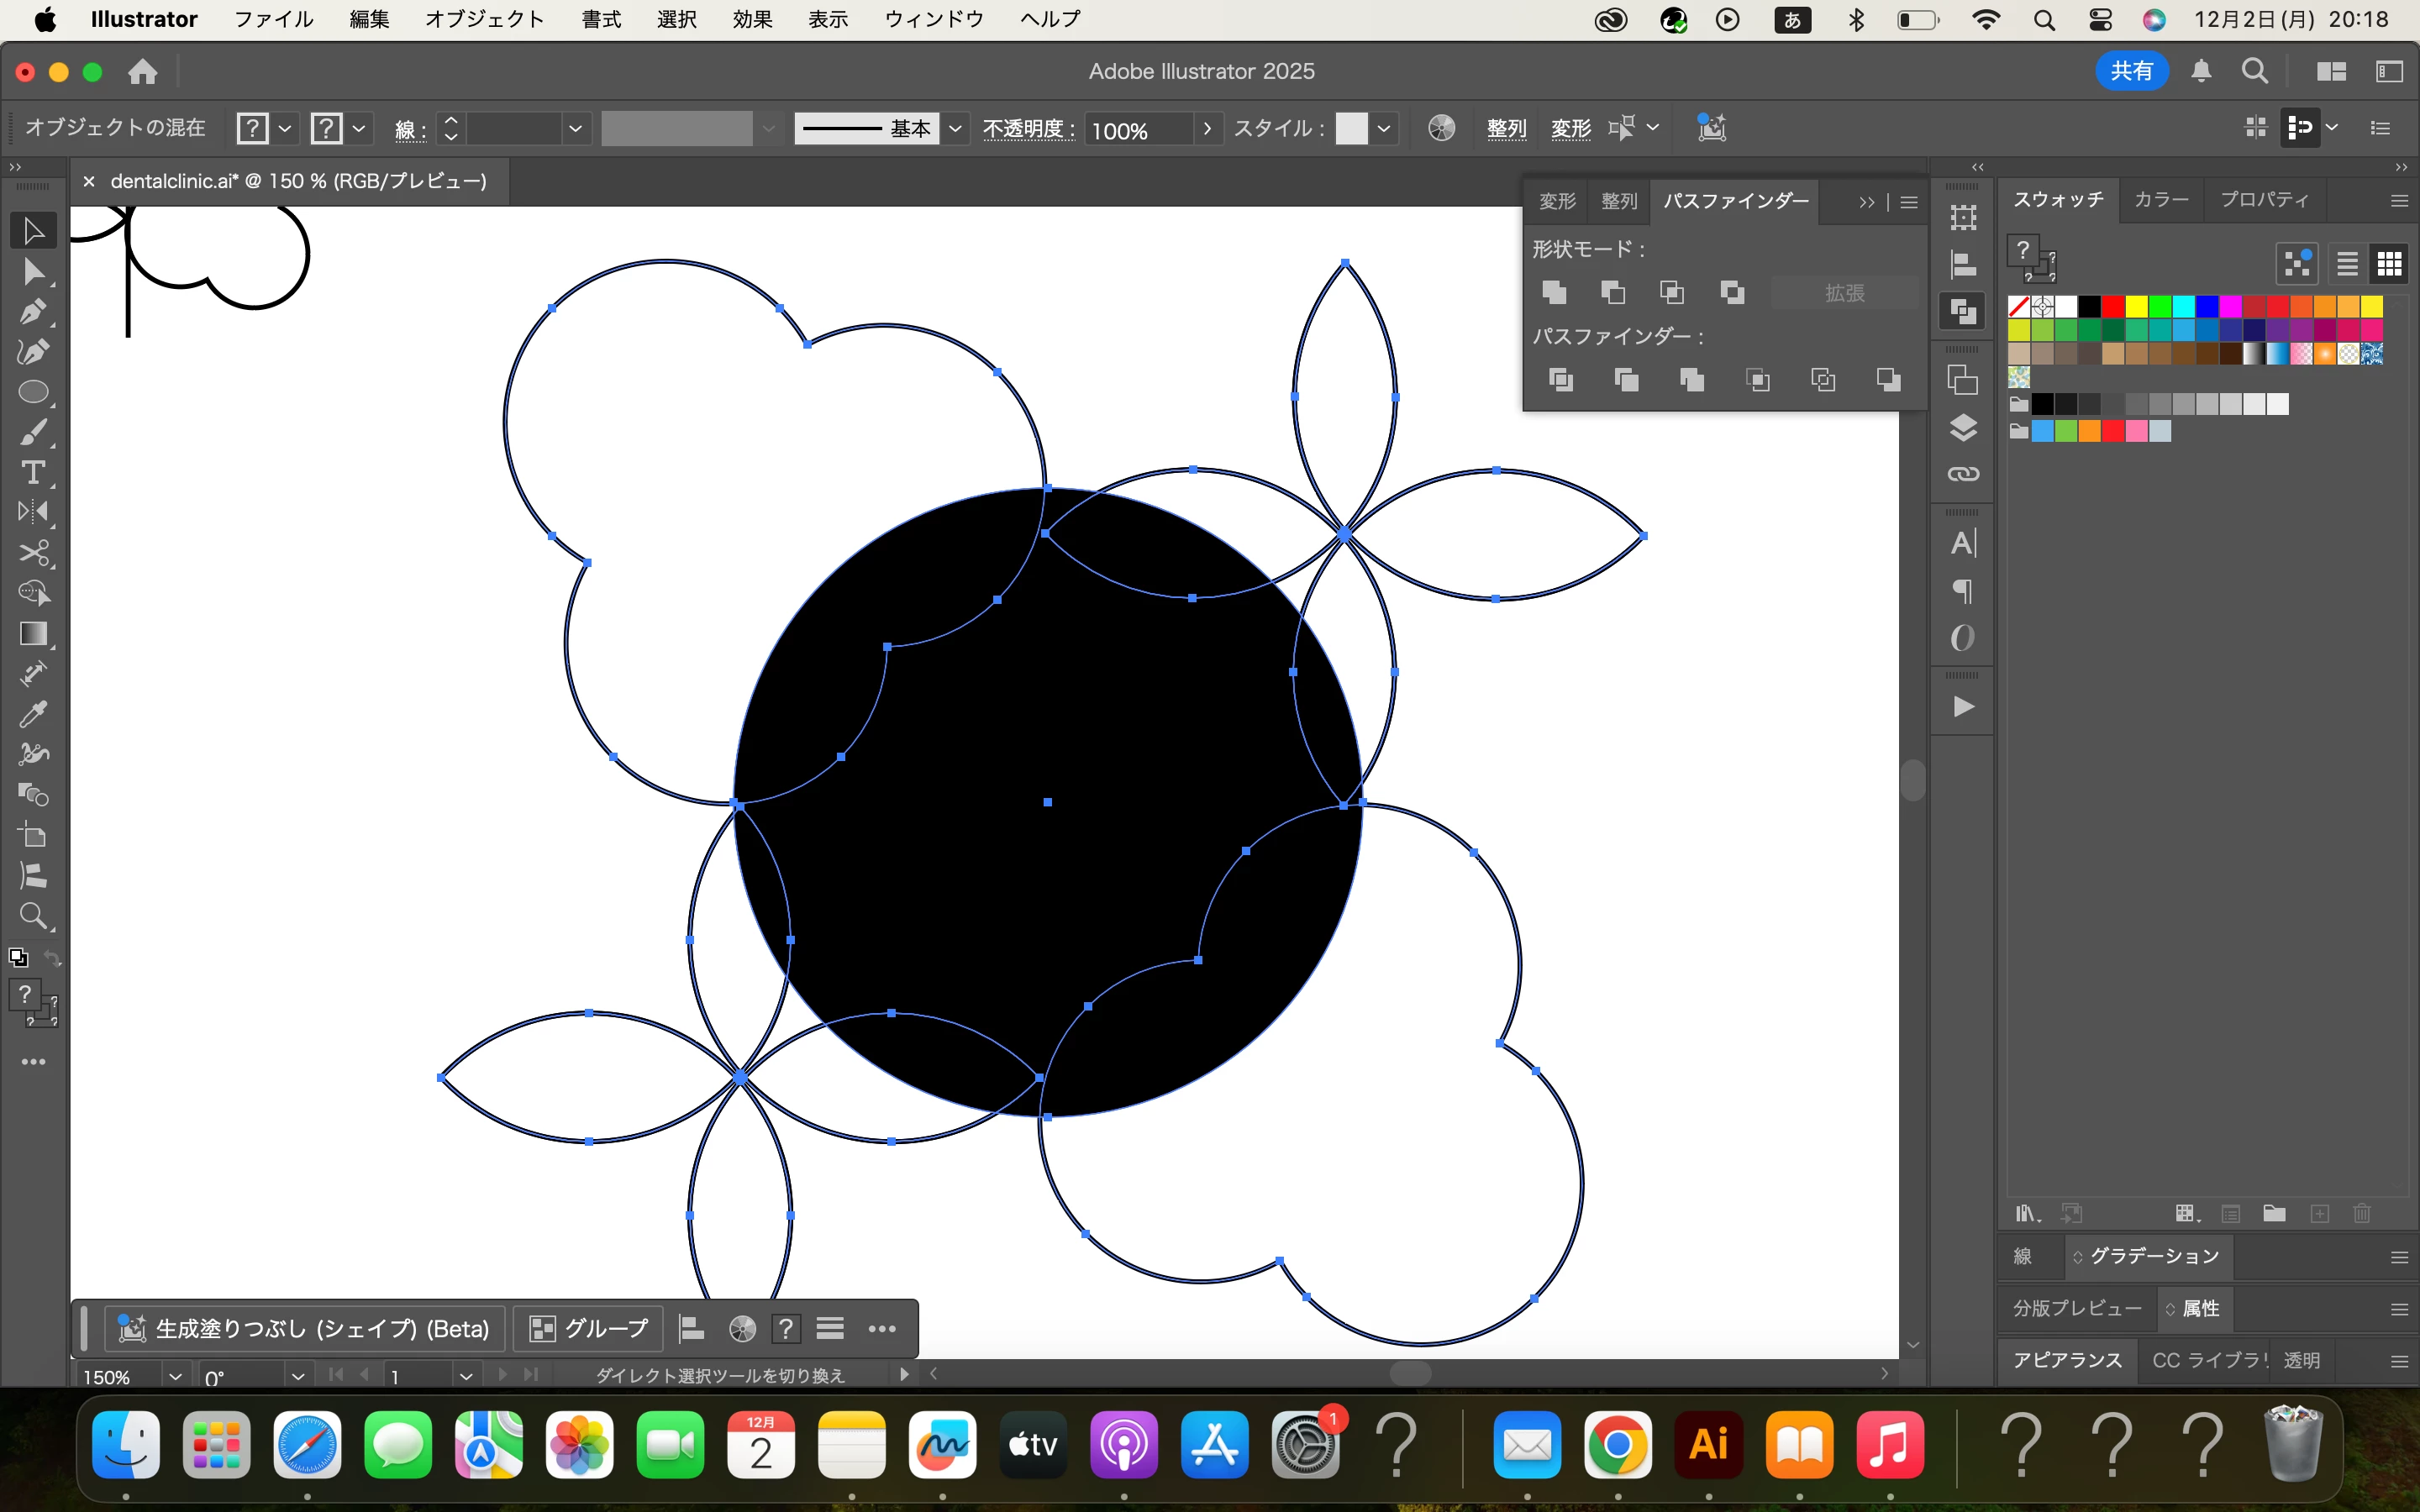Screen dimensions: 2420x1512
Task: Switch swatches to list view
Action: [2347, 264]
